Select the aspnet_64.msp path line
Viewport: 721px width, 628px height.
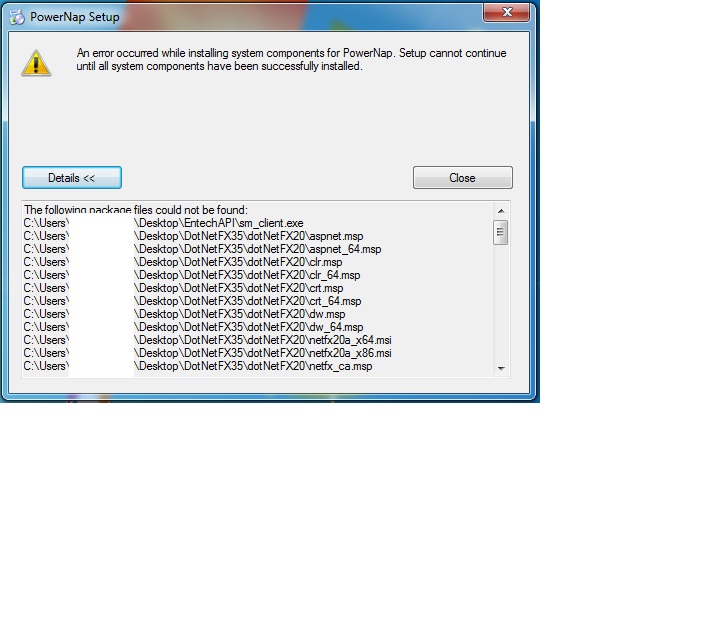(x=202, y=249)
